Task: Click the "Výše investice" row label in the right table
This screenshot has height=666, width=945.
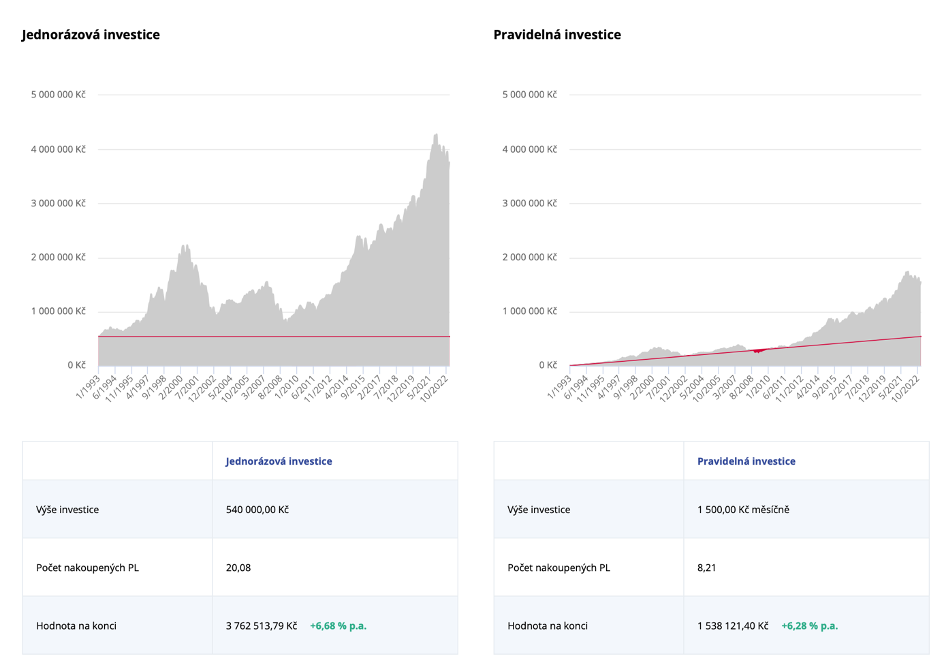Action: (538, 509)
